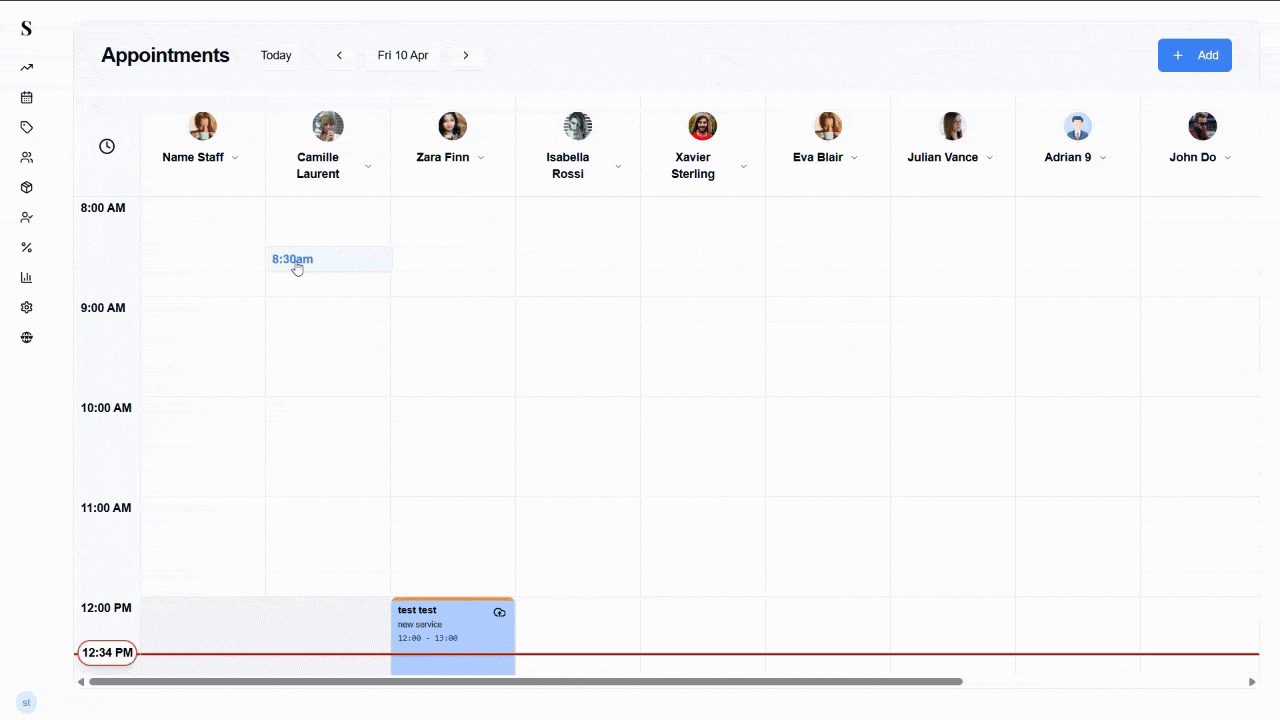Open the calendar icon in sidebar

(x=27, y=98)
